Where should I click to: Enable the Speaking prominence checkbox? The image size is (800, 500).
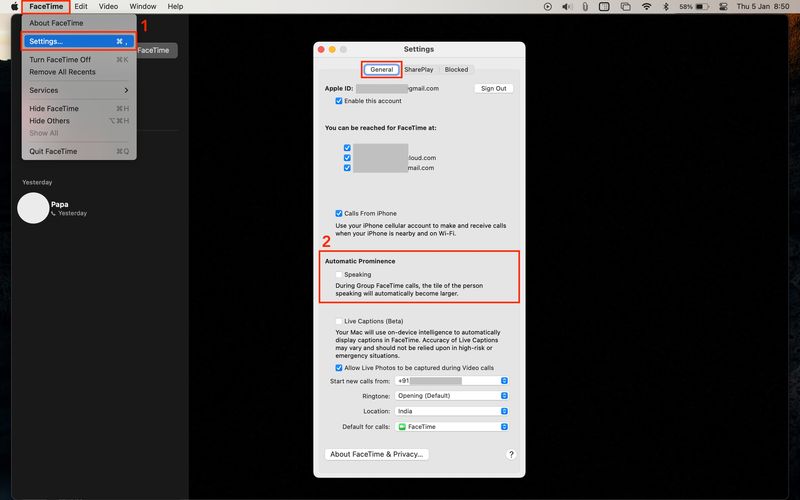339,274
